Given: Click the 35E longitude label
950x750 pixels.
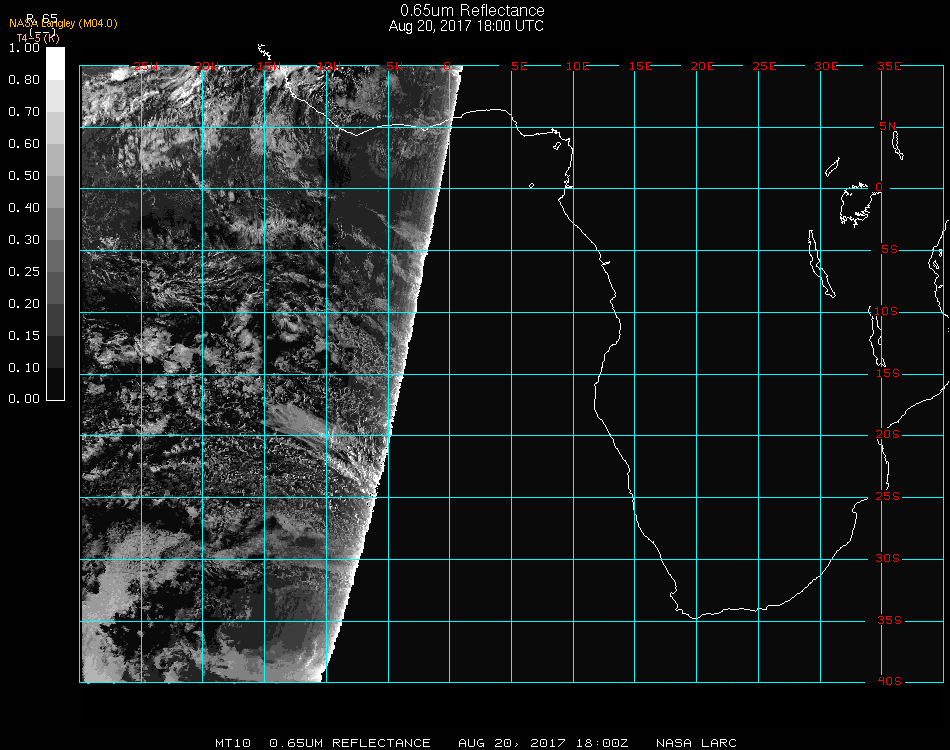Looking at the screenshot, I should coord(889,66).
